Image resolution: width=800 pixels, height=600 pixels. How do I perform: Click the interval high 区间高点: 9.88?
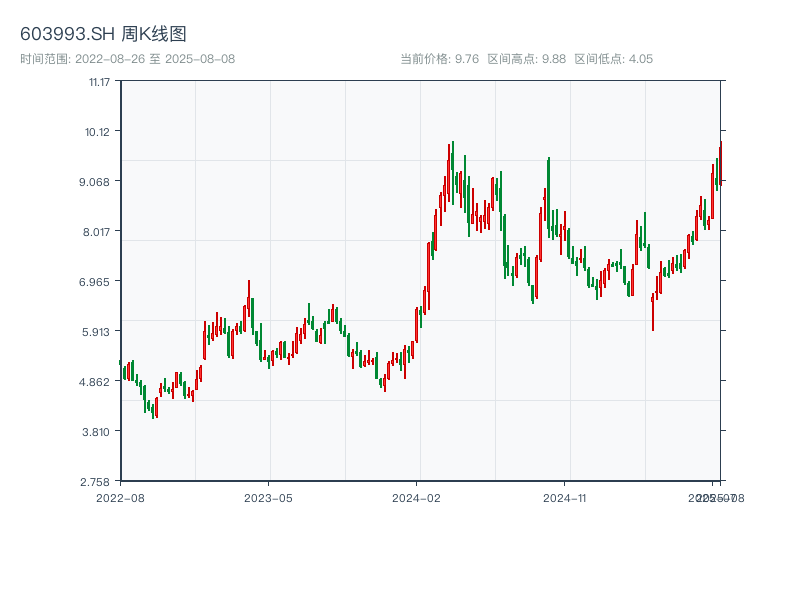pyautogui.click(x=527, y=59)
